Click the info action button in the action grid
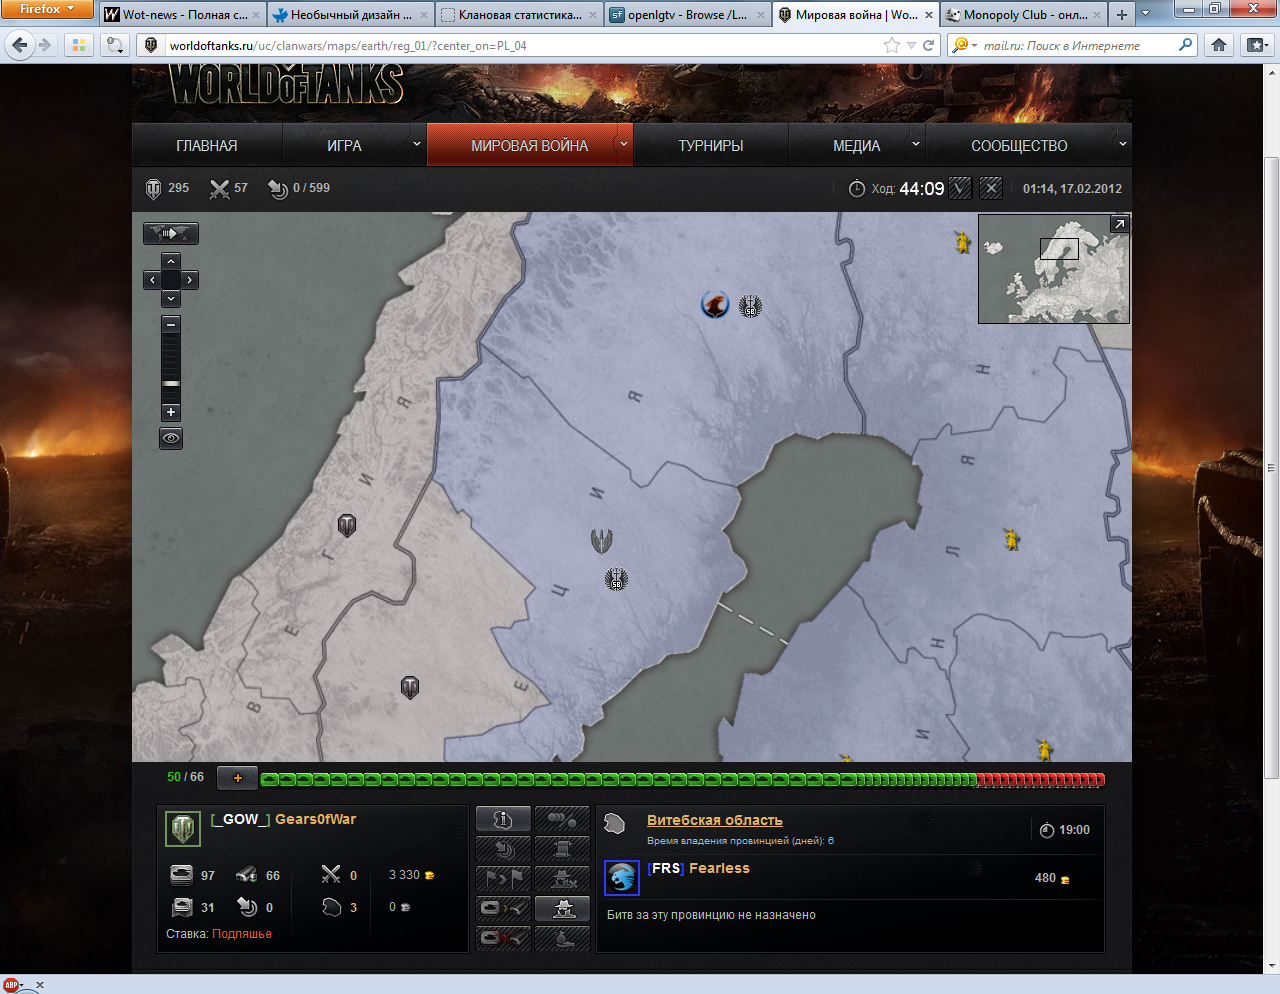Screen dimensions: 1280x994 [x=503, y=820]
